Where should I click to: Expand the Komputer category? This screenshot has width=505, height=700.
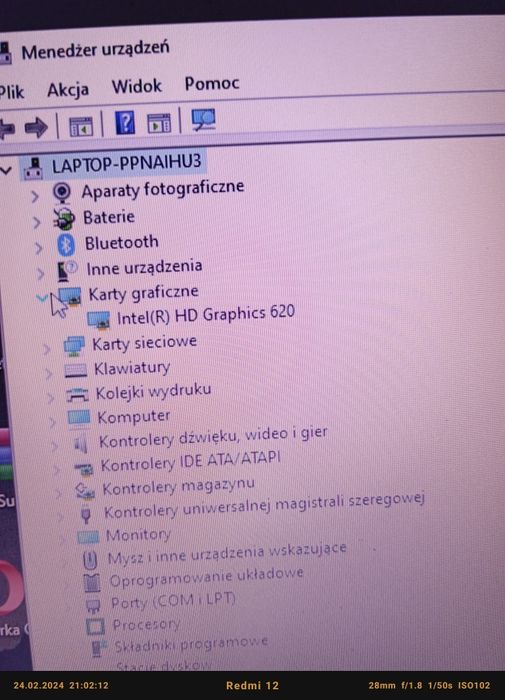pyautogui.click(x=53, y=421)
